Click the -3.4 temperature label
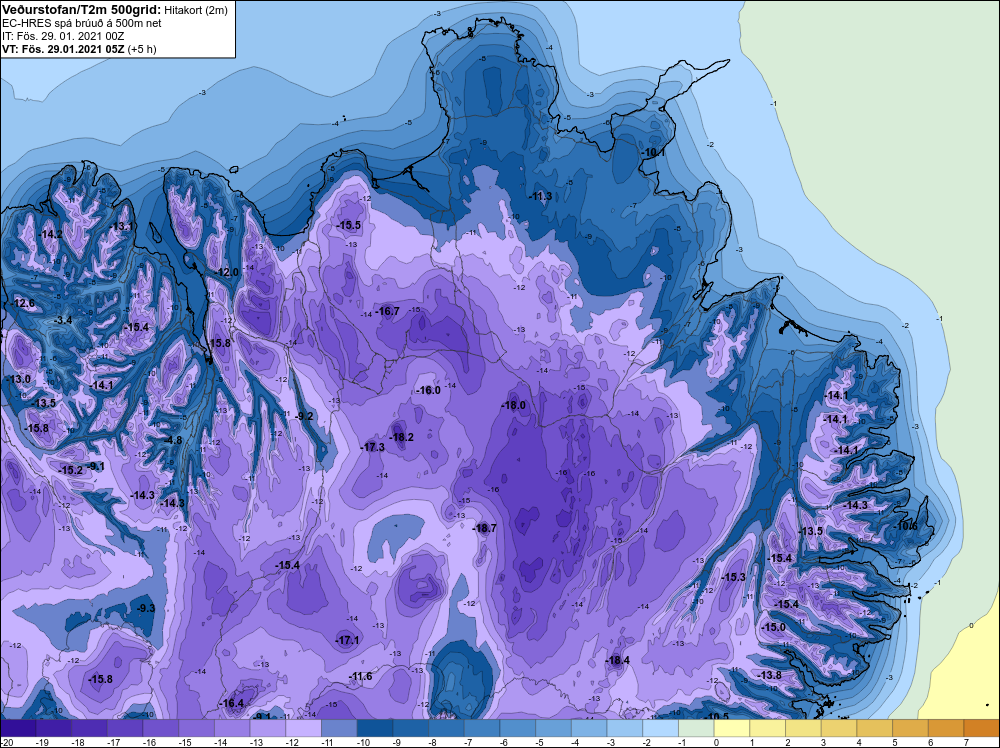The image size is (1000, 748). coord(62,319)
